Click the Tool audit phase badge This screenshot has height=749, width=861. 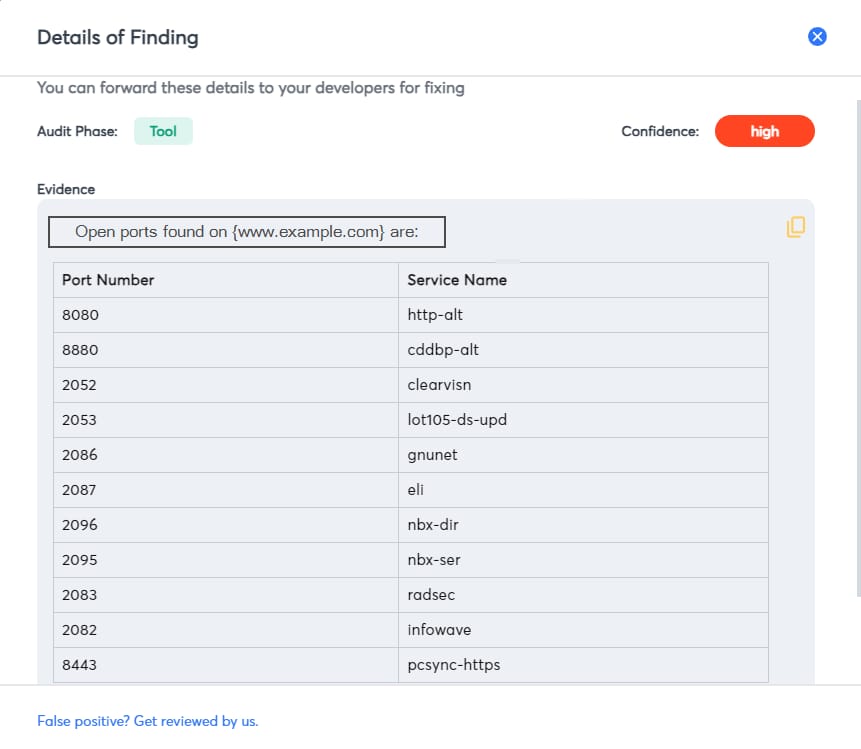click(163, 131)
